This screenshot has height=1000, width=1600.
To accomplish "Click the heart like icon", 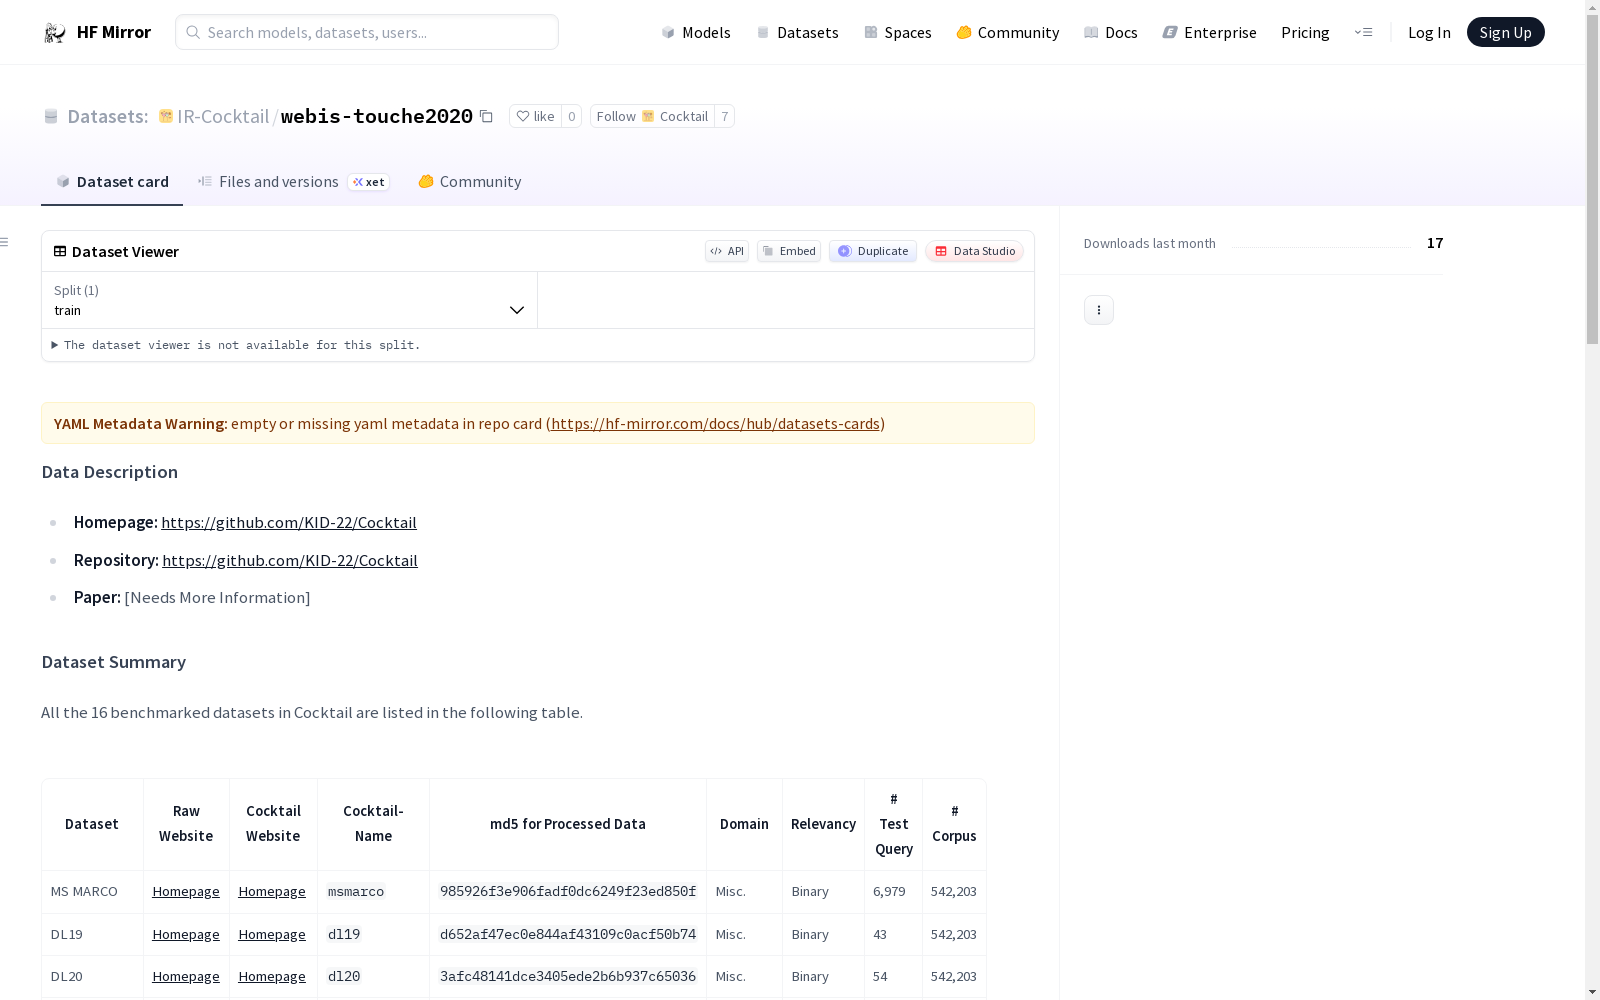I will coord(522,116).
